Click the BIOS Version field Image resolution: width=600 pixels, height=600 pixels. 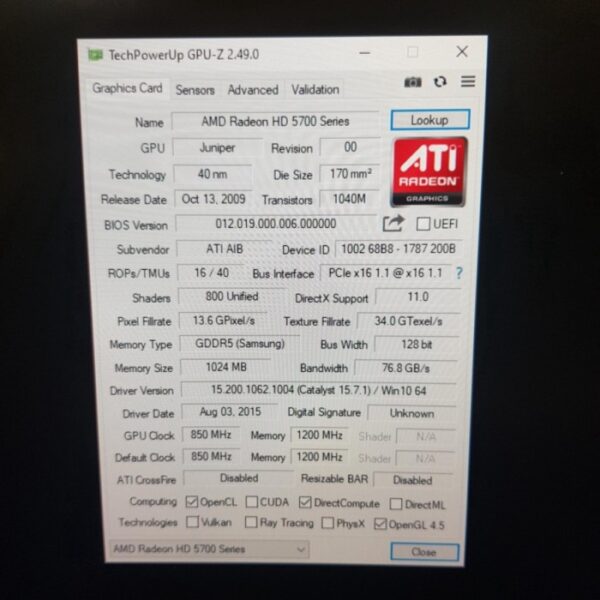pos(276,223)
